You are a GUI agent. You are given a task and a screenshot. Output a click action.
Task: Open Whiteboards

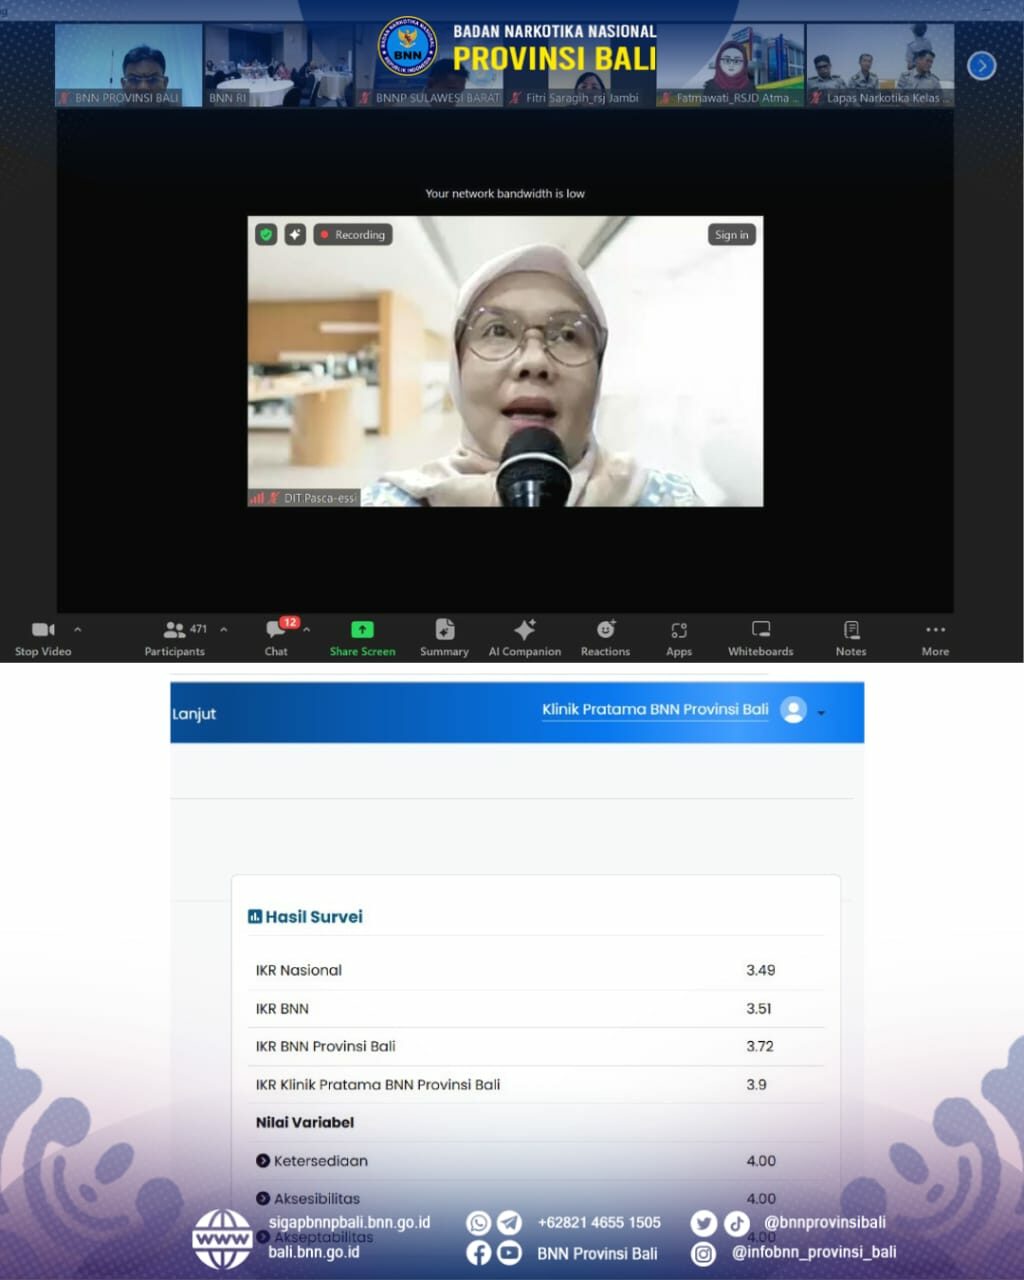pos(761,639)
